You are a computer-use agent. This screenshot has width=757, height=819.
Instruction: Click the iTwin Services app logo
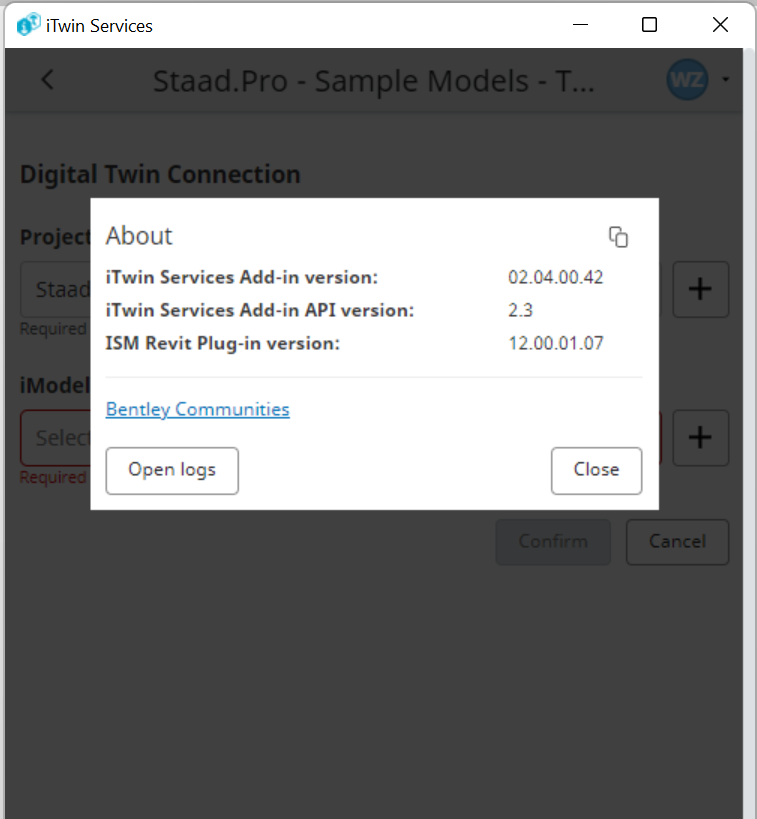[x=28, y=25]
